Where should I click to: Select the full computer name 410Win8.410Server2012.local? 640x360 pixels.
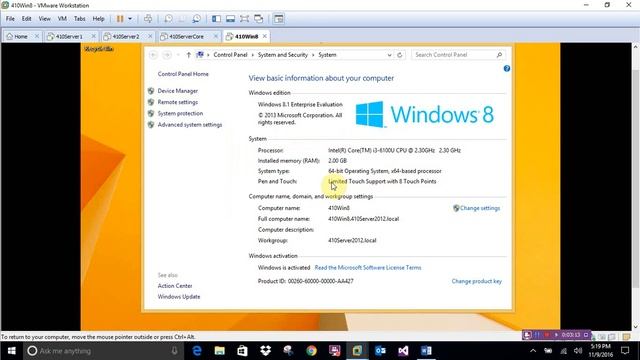pyautogui.click(x=363, y=219)
